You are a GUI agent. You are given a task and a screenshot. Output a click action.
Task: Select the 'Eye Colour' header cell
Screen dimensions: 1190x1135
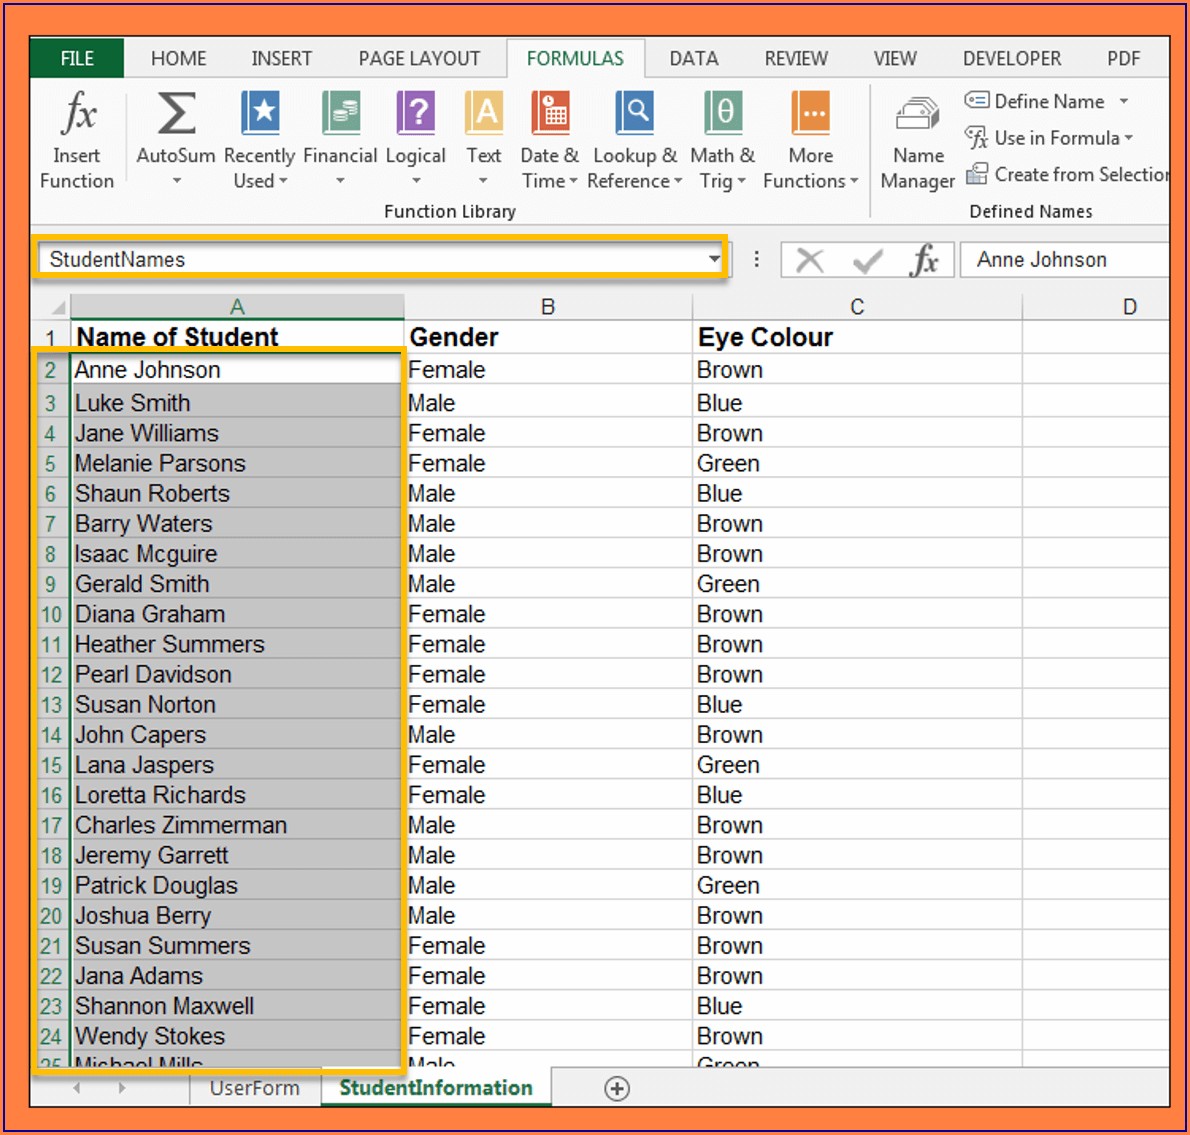(x=857, y=337)
